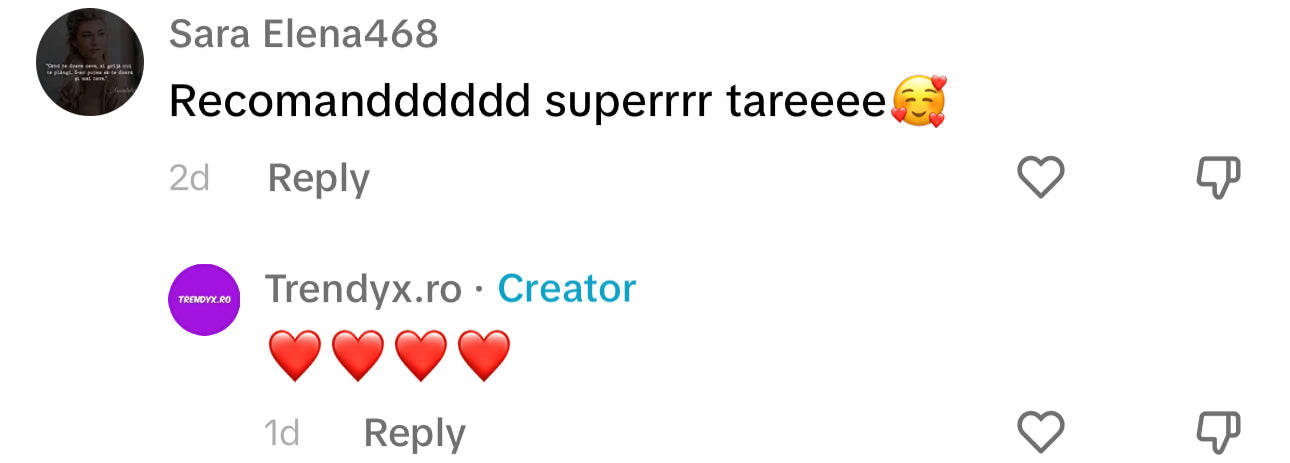Viewport: 1290px width, 463px height.
Task: Open the Sara Elena468 username
Action: (304, 34)
